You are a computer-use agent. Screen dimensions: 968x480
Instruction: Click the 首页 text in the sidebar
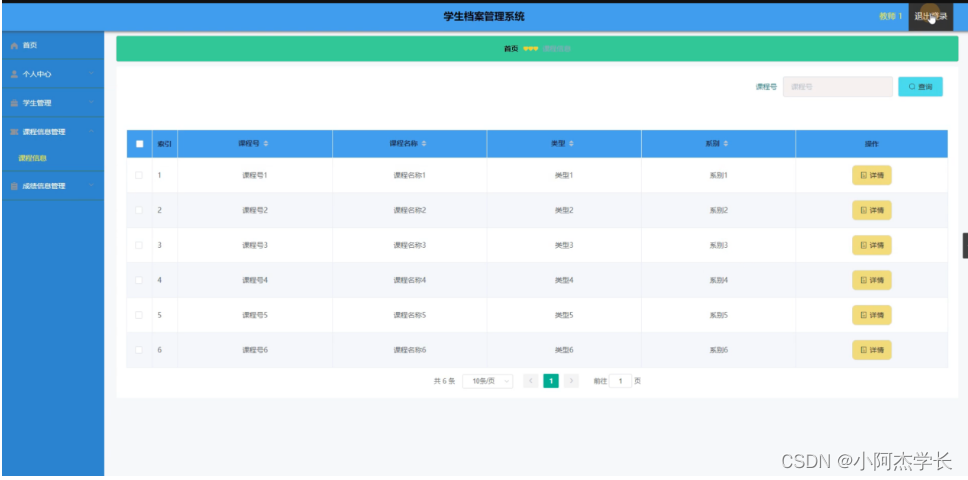point(30,46)
